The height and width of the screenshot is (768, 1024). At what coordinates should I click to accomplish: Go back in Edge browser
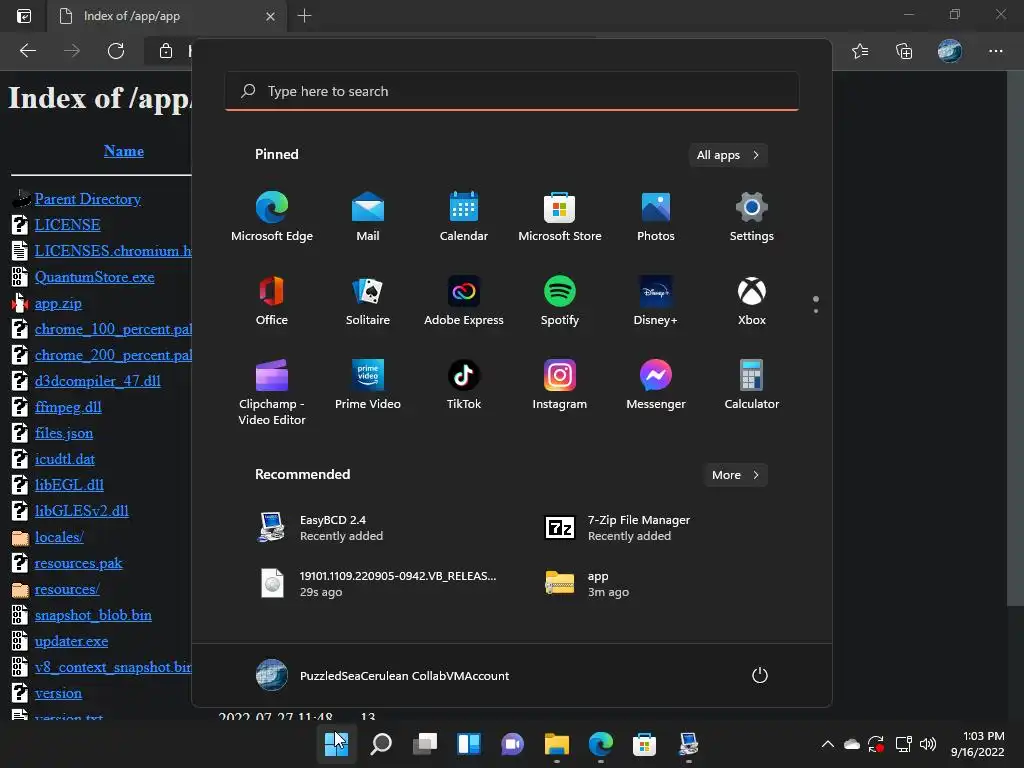pos(28,51)
